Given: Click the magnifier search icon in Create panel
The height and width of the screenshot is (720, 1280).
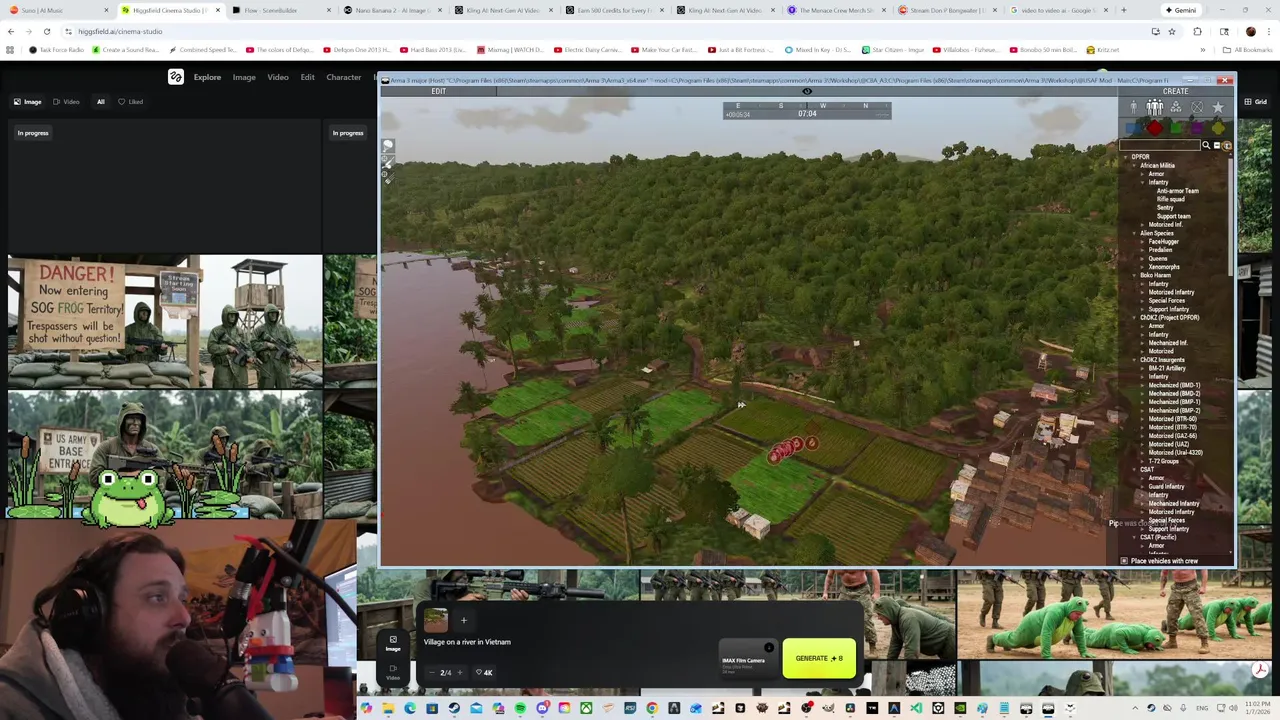Looking at the screenshot, I should (x=1206, y=146).
